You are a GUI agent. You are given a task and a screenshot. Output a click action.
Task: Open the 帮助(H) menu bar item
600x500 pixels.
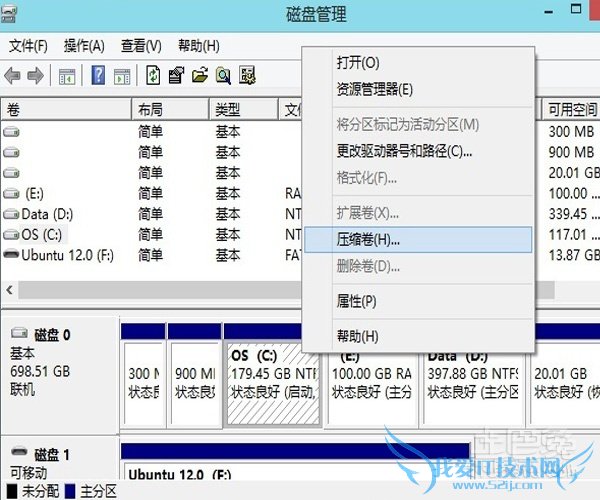(199, 46)
